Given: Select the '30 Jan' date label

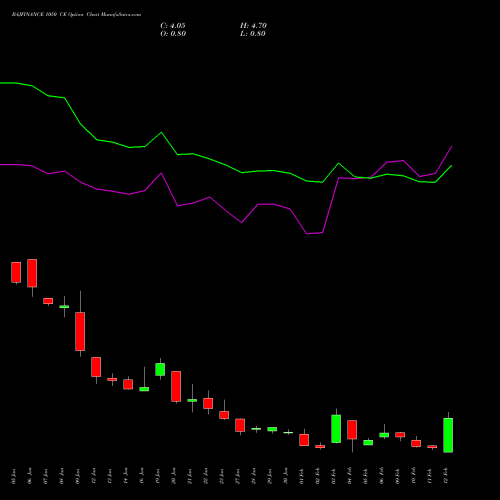Looking at the screenshot, I should [x=286, y=476].
